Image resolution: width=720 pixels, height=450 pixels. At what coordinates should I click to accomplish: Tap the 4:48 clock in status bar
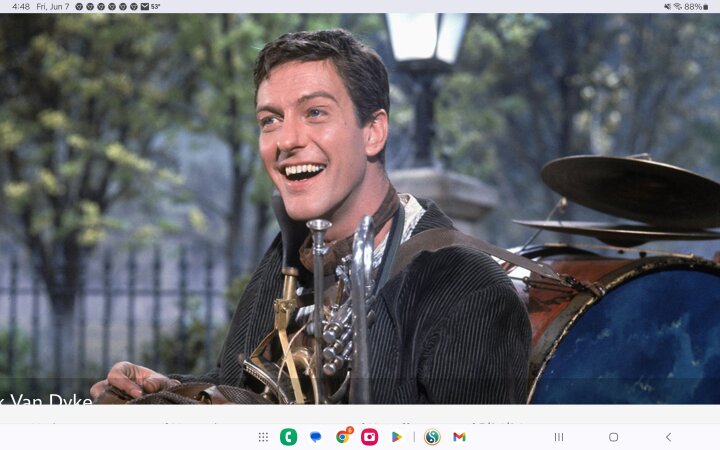pos(21,6)
